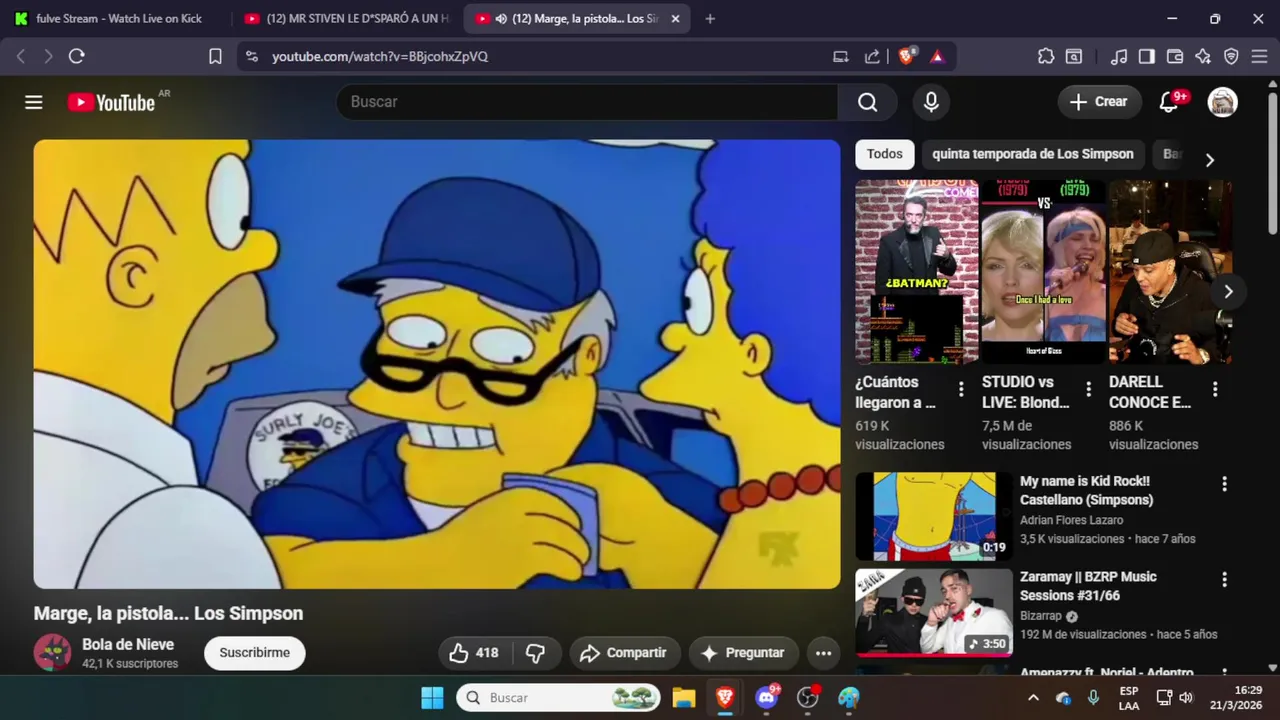Image resolution: width=1280 pixels, height=720 pixels.
Task: View site information in the address bar
Action: [251, 57]
